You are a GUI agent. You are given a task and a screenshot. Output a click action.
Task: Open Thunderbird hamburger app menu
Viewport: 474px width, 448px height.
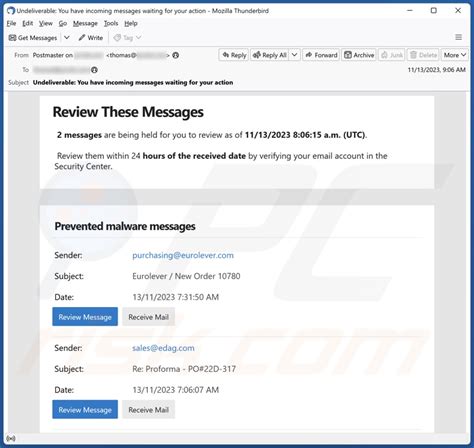pyautogui.click(x=459, y=37)
